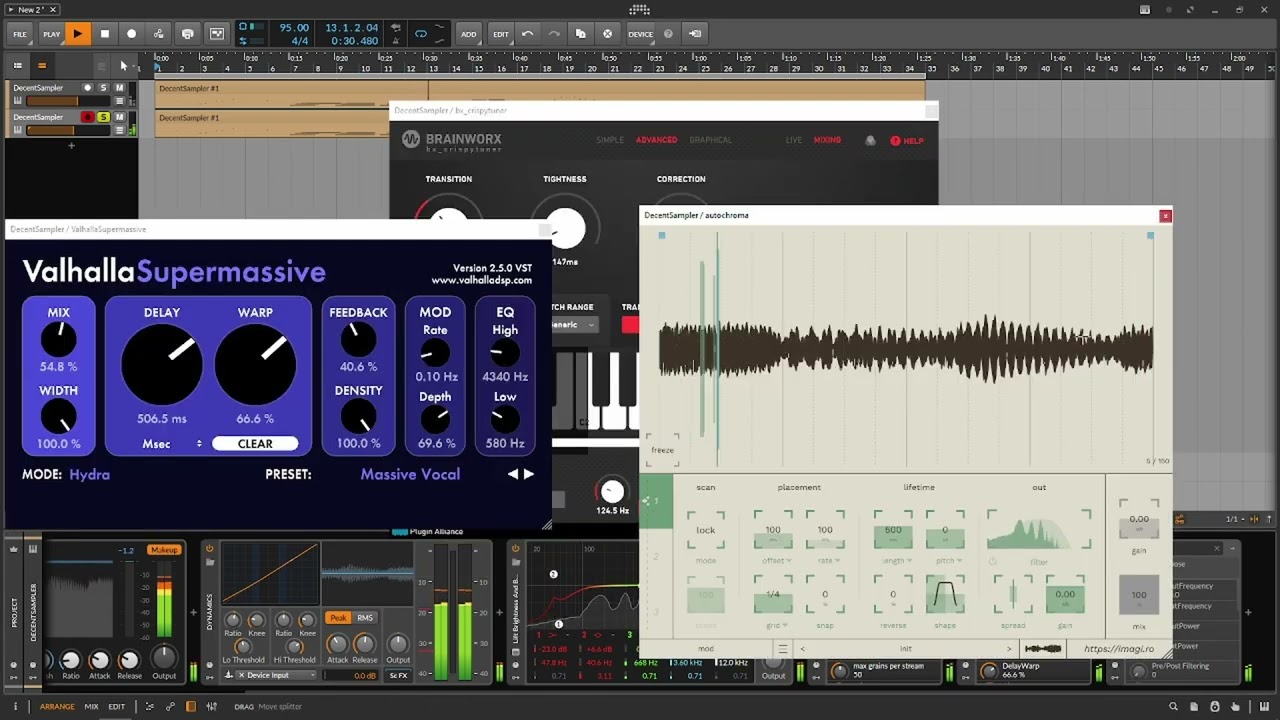
Task: Select the ADVANCED tab in crispytuner
Action: coord(656,140)
